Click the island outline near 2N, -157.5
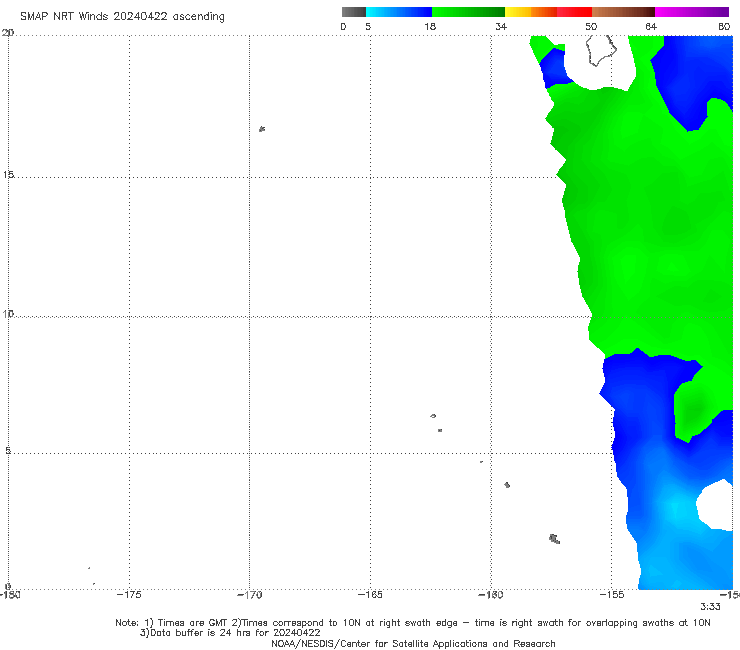Image resolution: width=740 pixels, height=650 pixels. 555,539
